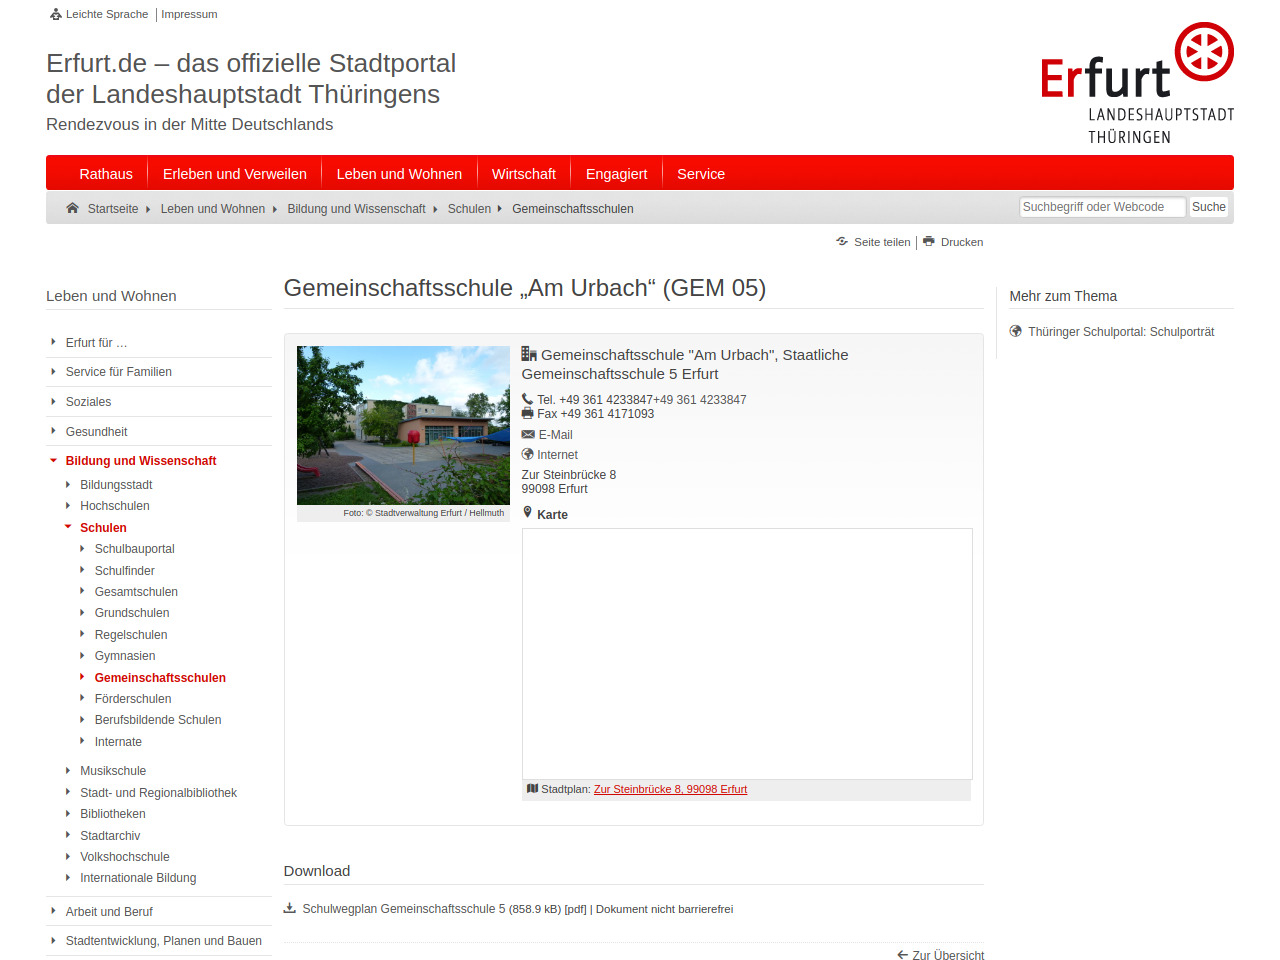
Task: Click the school building photo
Action: pyautogui.click(x=403, y=425)
